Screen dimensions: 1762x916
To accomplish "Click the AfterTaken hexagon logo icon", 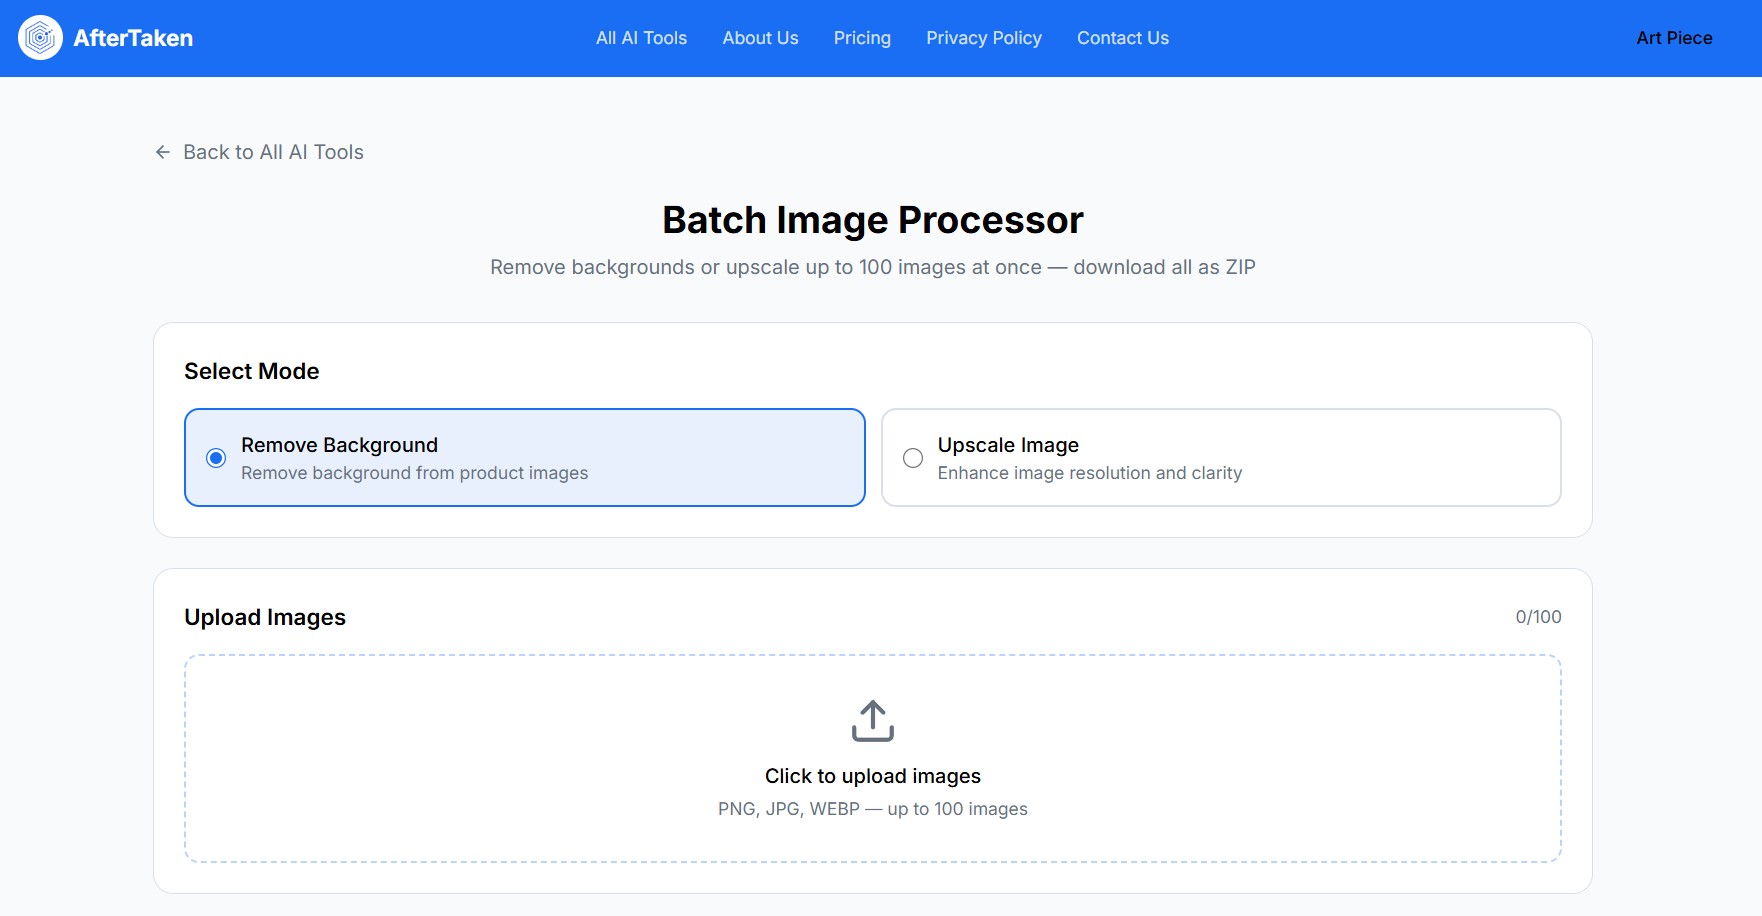I will (x=40, y=38).
